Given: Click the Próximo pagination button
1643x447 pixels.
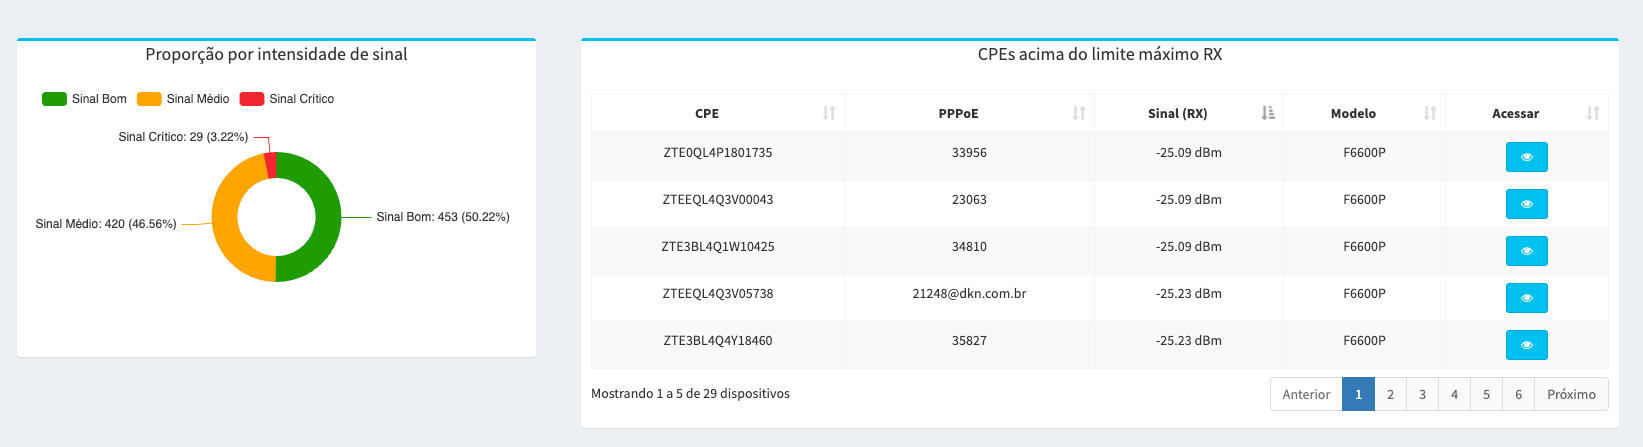Looking at the screenshot, I should point(1571,394).
